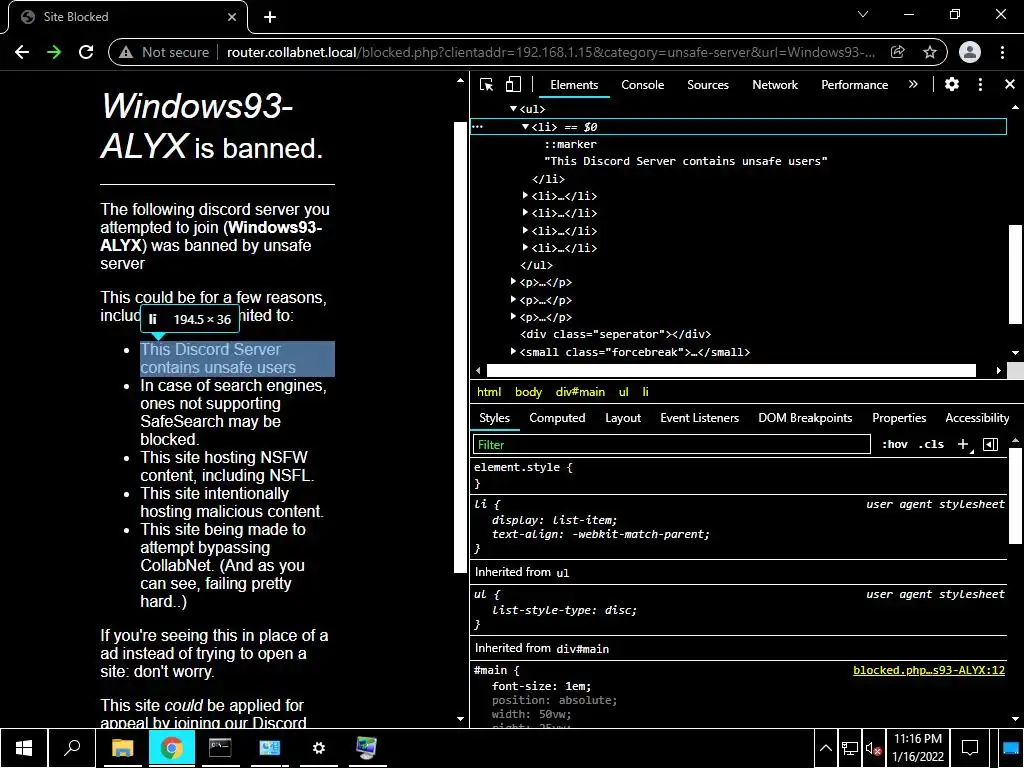Viewport: 1024px width, 768px height.
Task: Click the address bar URL
Action: (551, 52)
